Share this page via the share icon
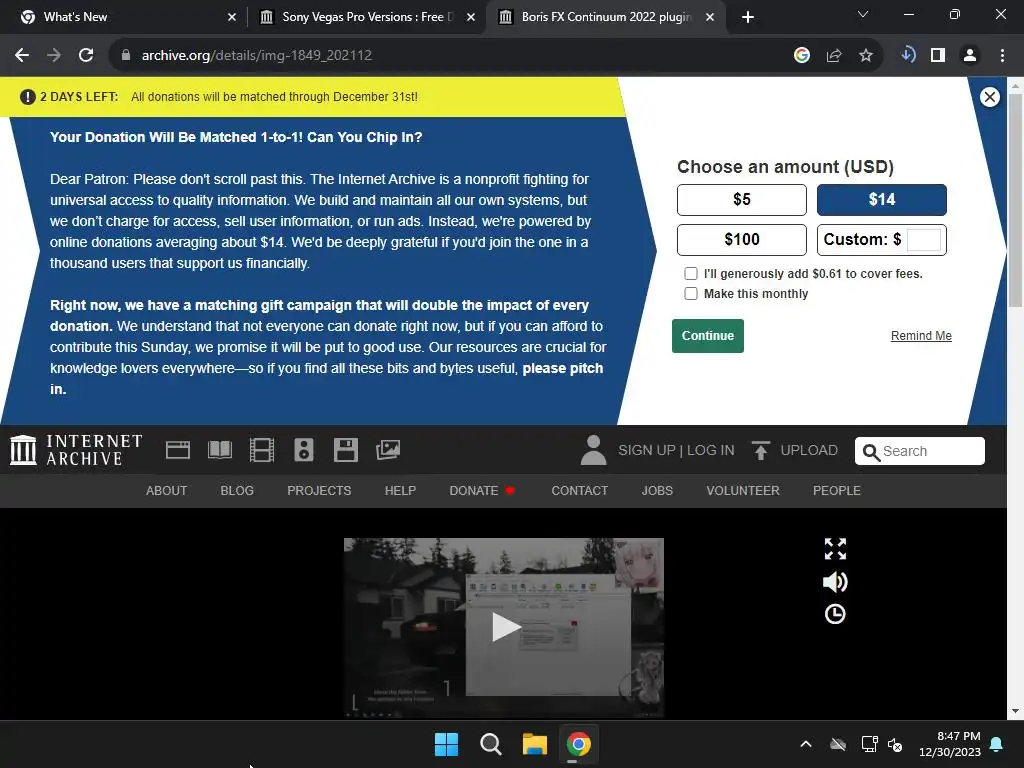 pos(833,56)
